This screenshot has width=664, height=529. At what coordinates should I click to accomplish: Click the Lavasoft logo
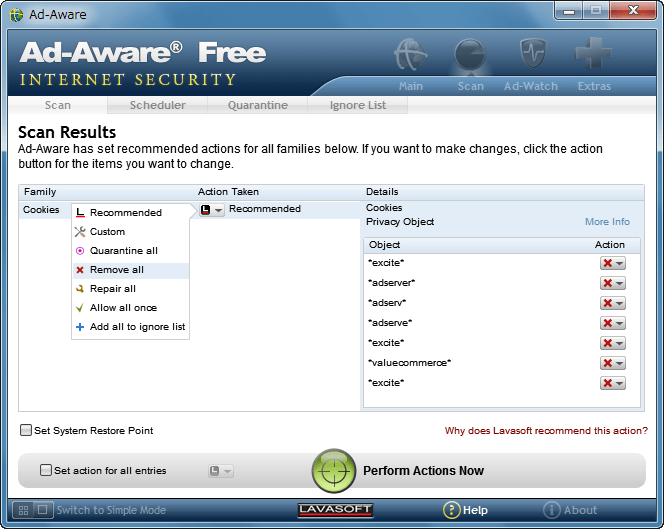(335, 510)
